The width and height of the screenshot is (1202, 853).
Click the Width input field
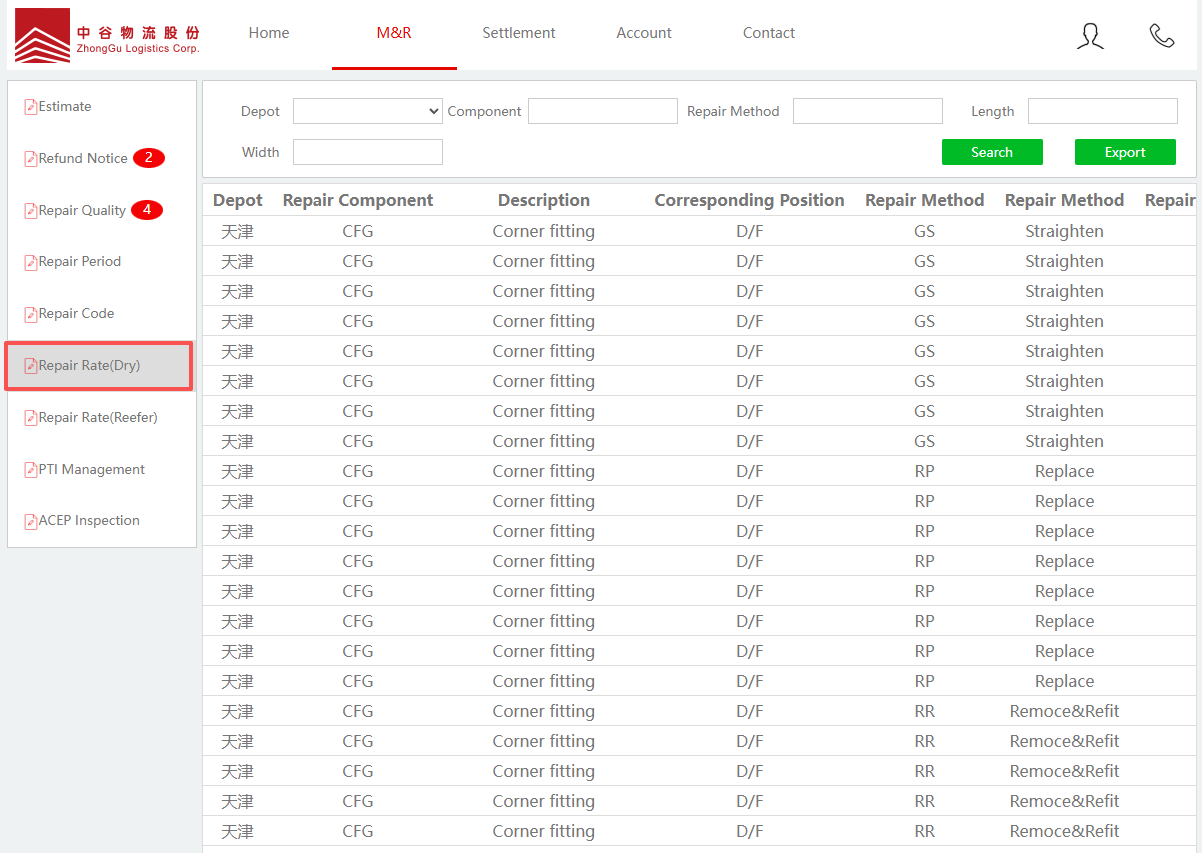(367, 152)
